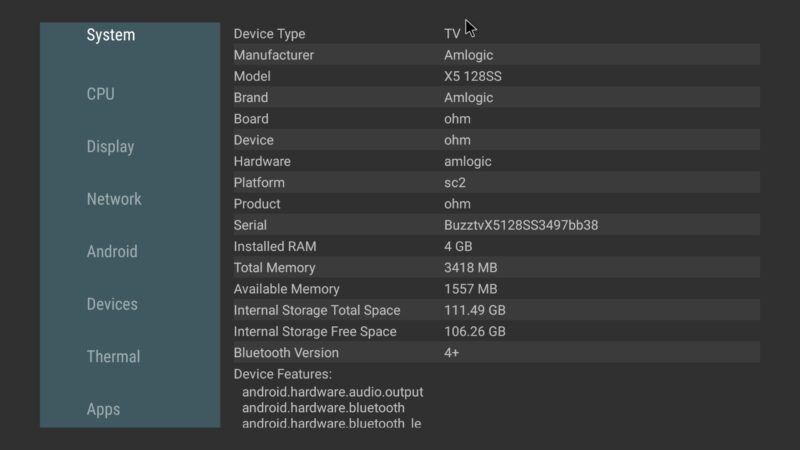The image size is (800, 450).
Task: Click the Total Memory row
Action: coord(495,268)
